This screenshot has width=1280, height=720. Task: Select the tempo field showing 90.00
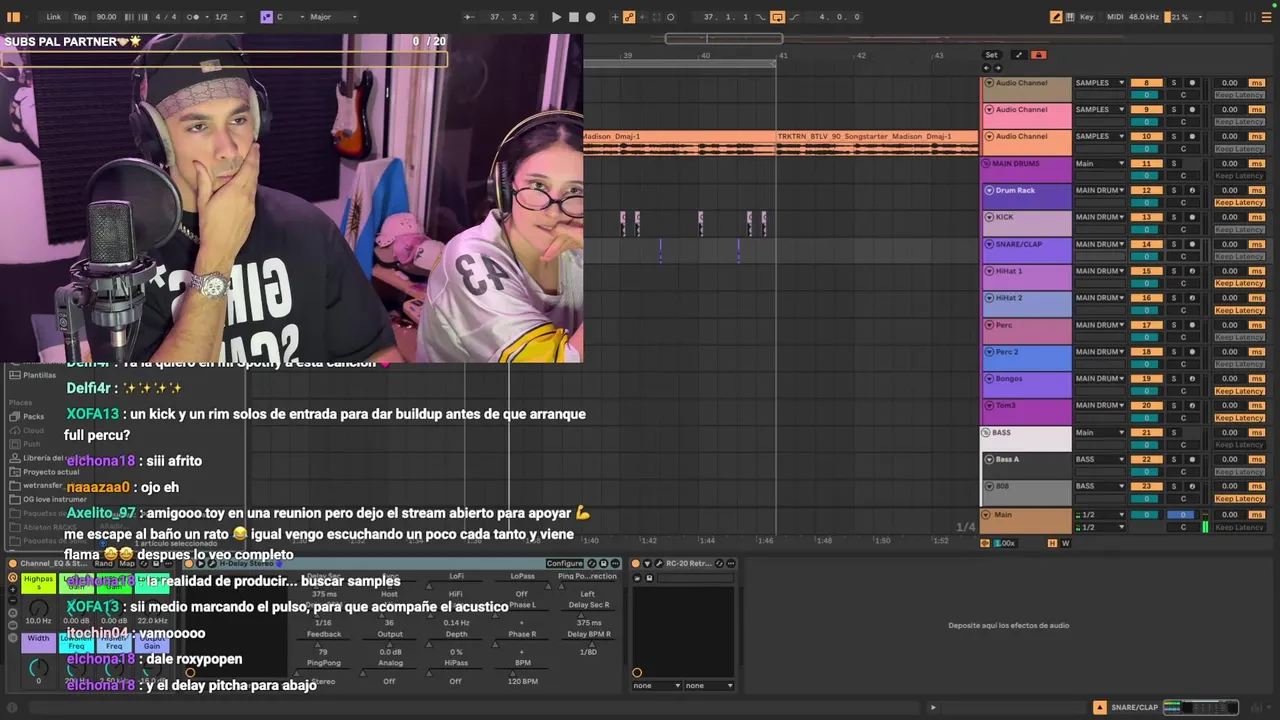(x=106, y=17)
